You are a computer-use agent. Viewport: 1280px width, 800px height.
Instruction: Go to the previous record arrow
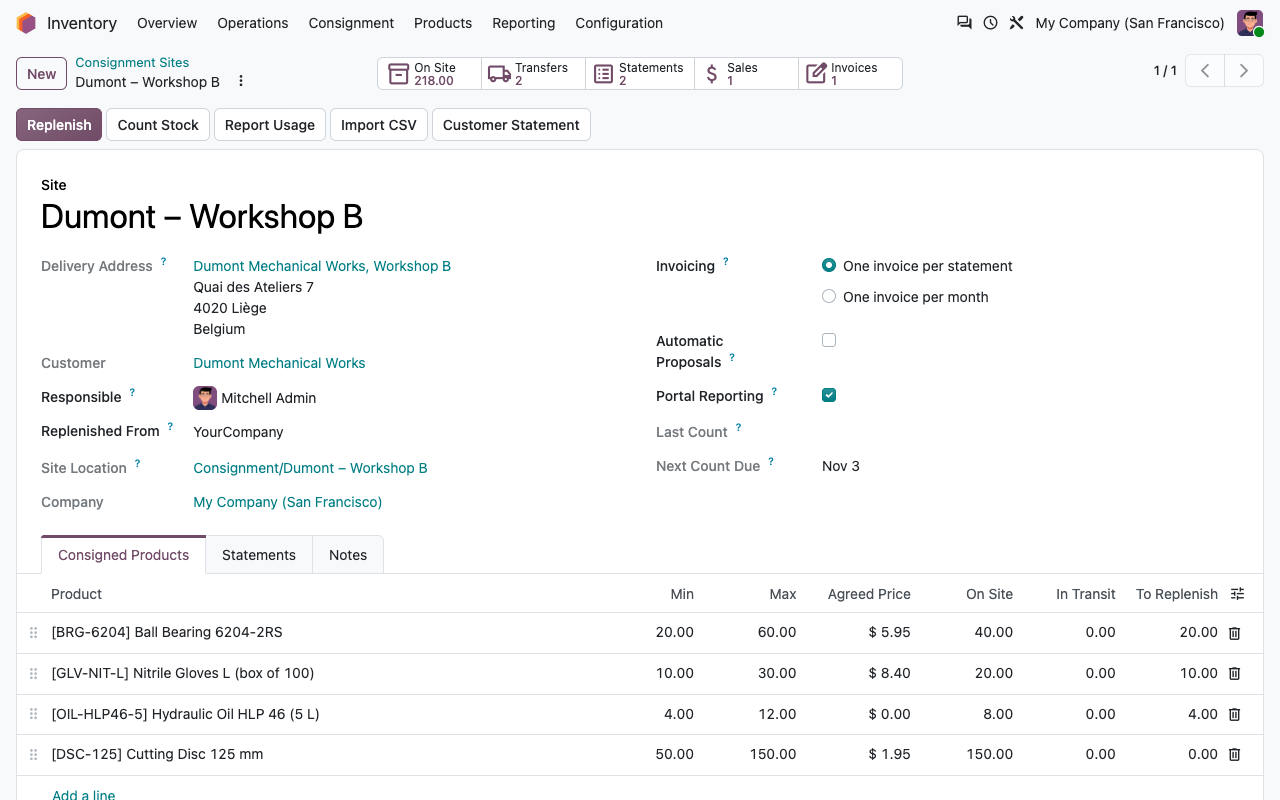(1205, 71)
